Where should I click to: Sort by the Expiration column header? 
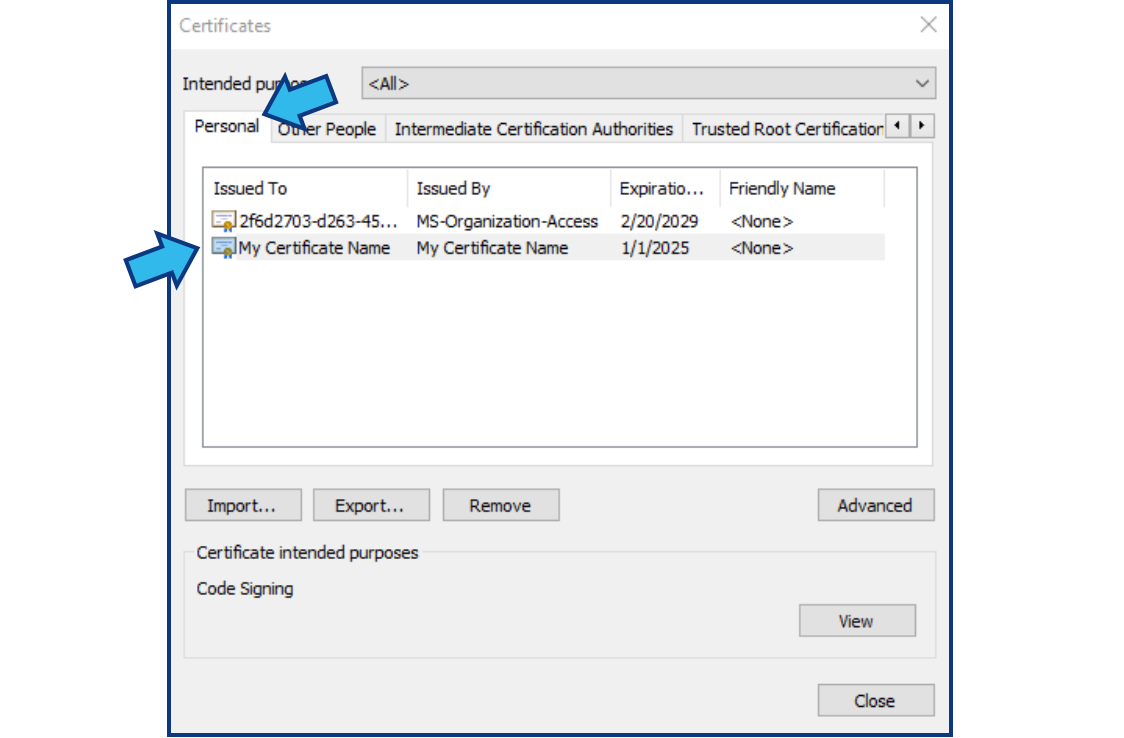(x=663, y=188)
